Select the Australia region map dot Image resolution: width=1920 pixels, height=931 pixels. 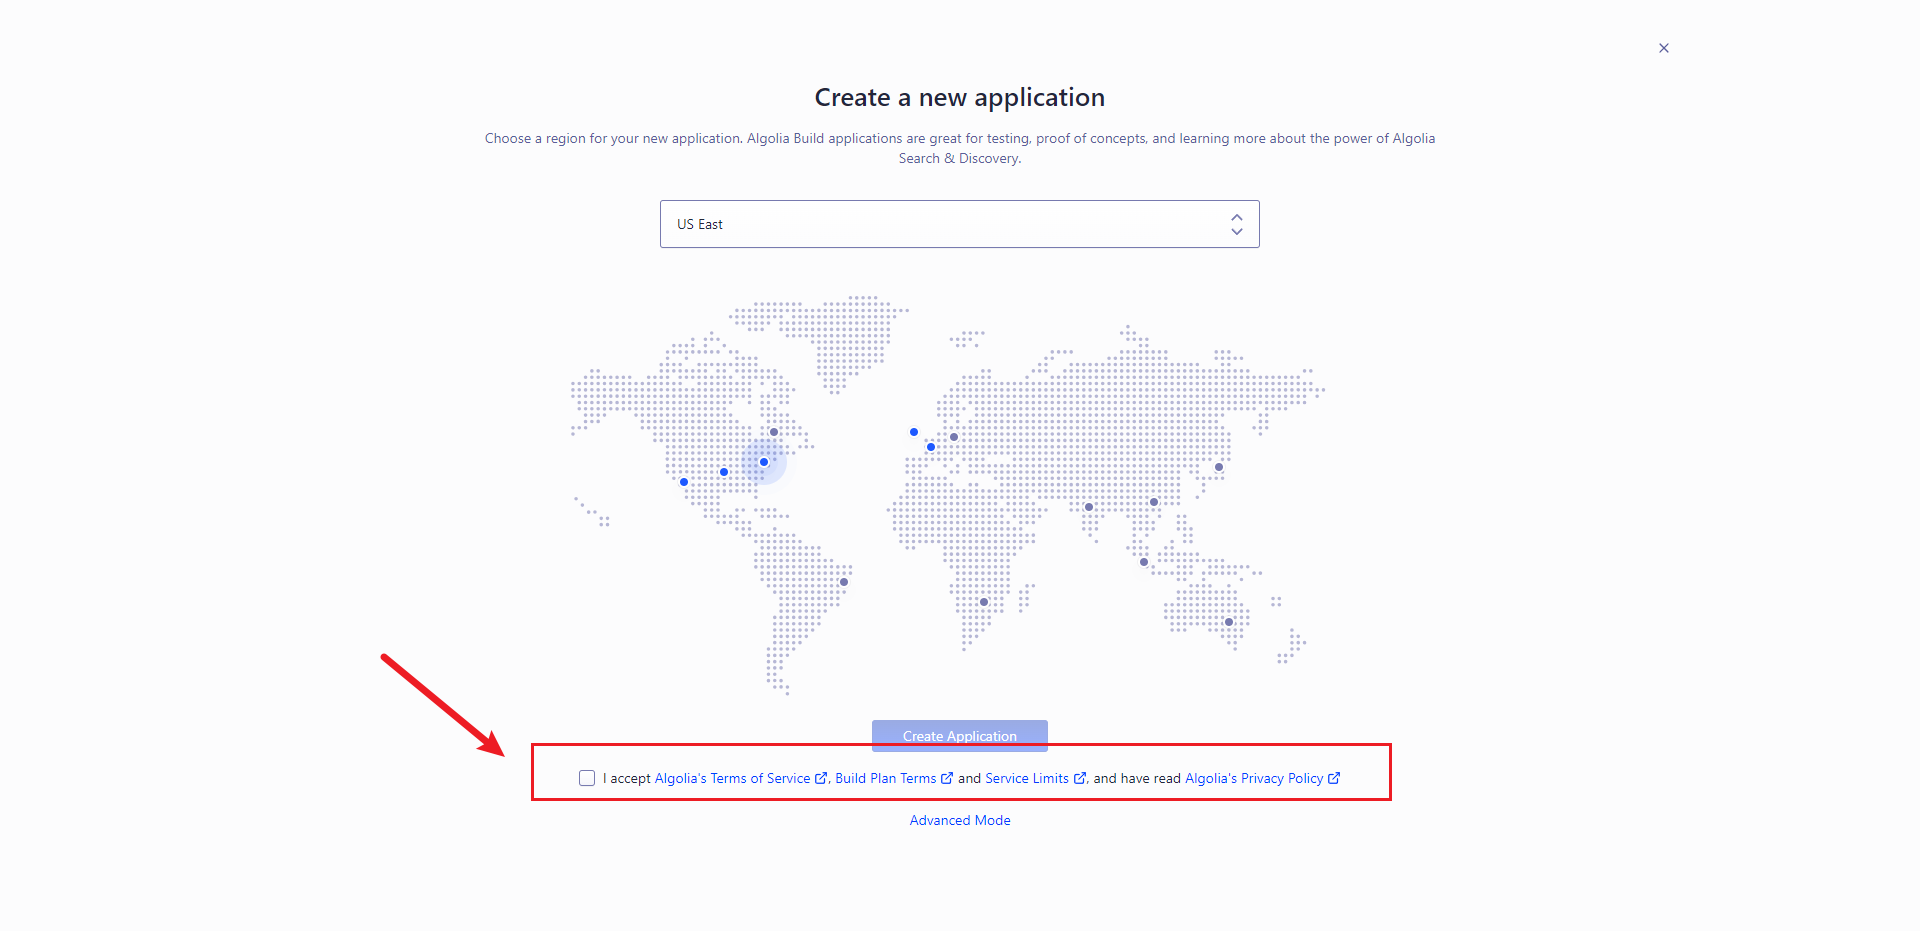point(1229,622)
